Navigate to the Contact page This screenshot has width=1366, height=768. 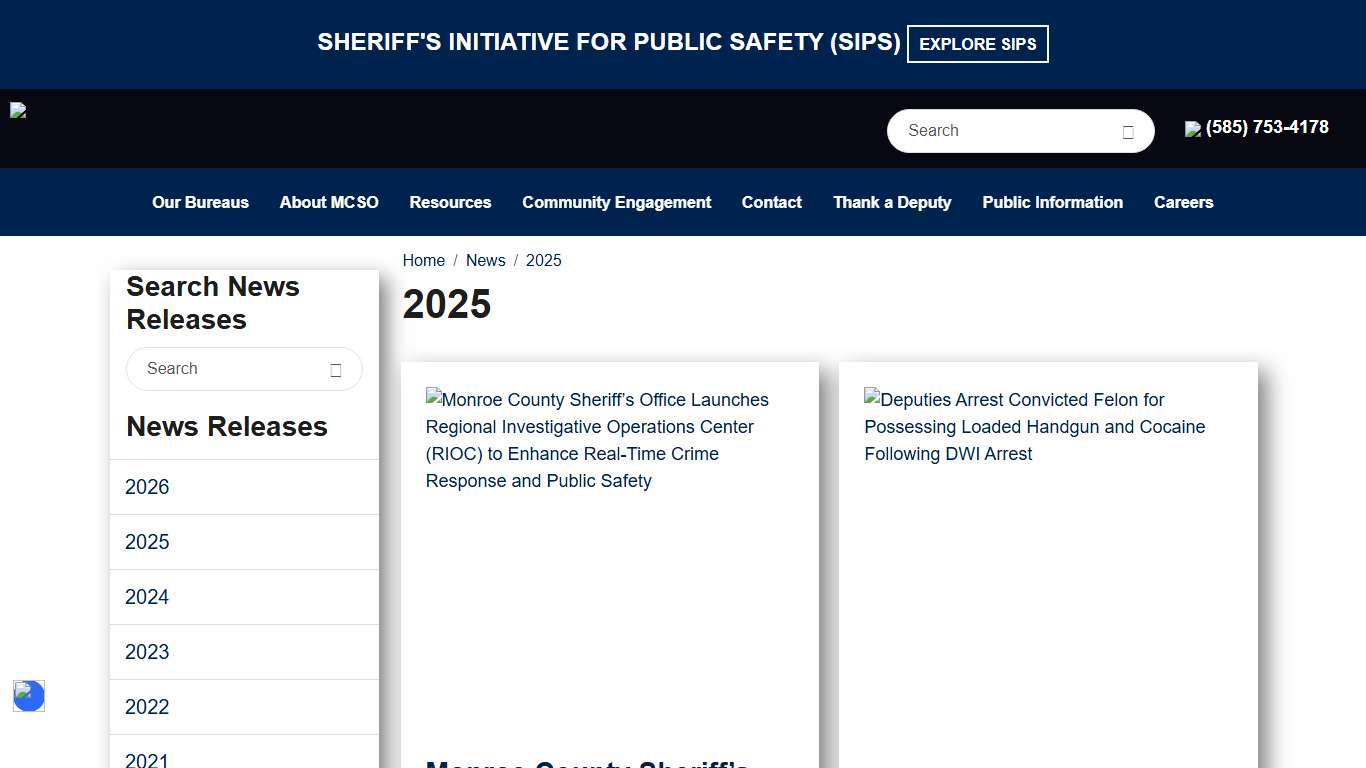click(771, 202)
